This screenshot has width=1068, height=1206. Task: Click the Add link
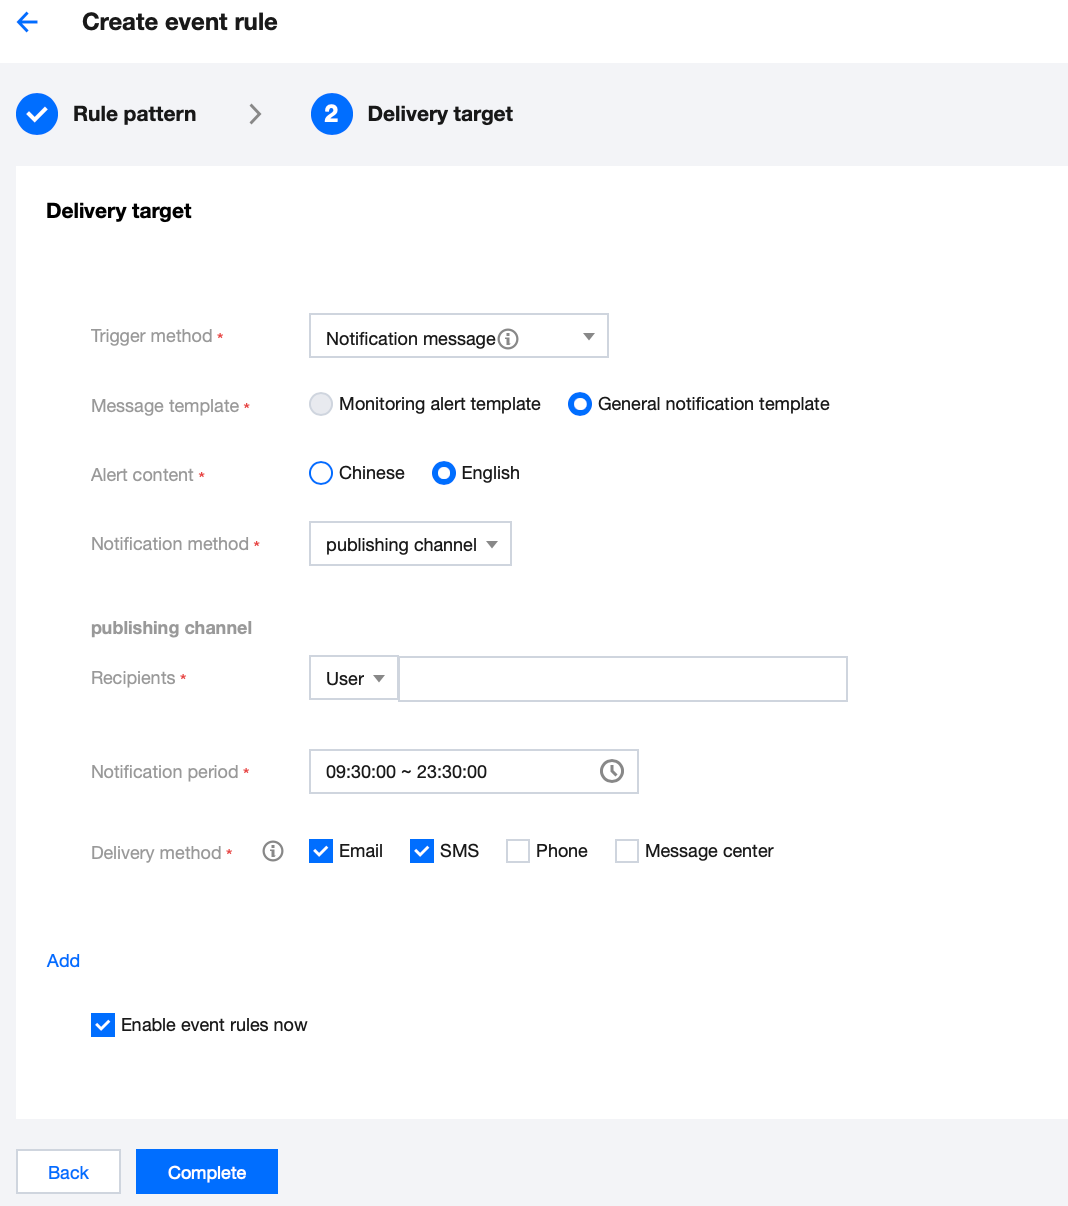[x=63, y=961]
